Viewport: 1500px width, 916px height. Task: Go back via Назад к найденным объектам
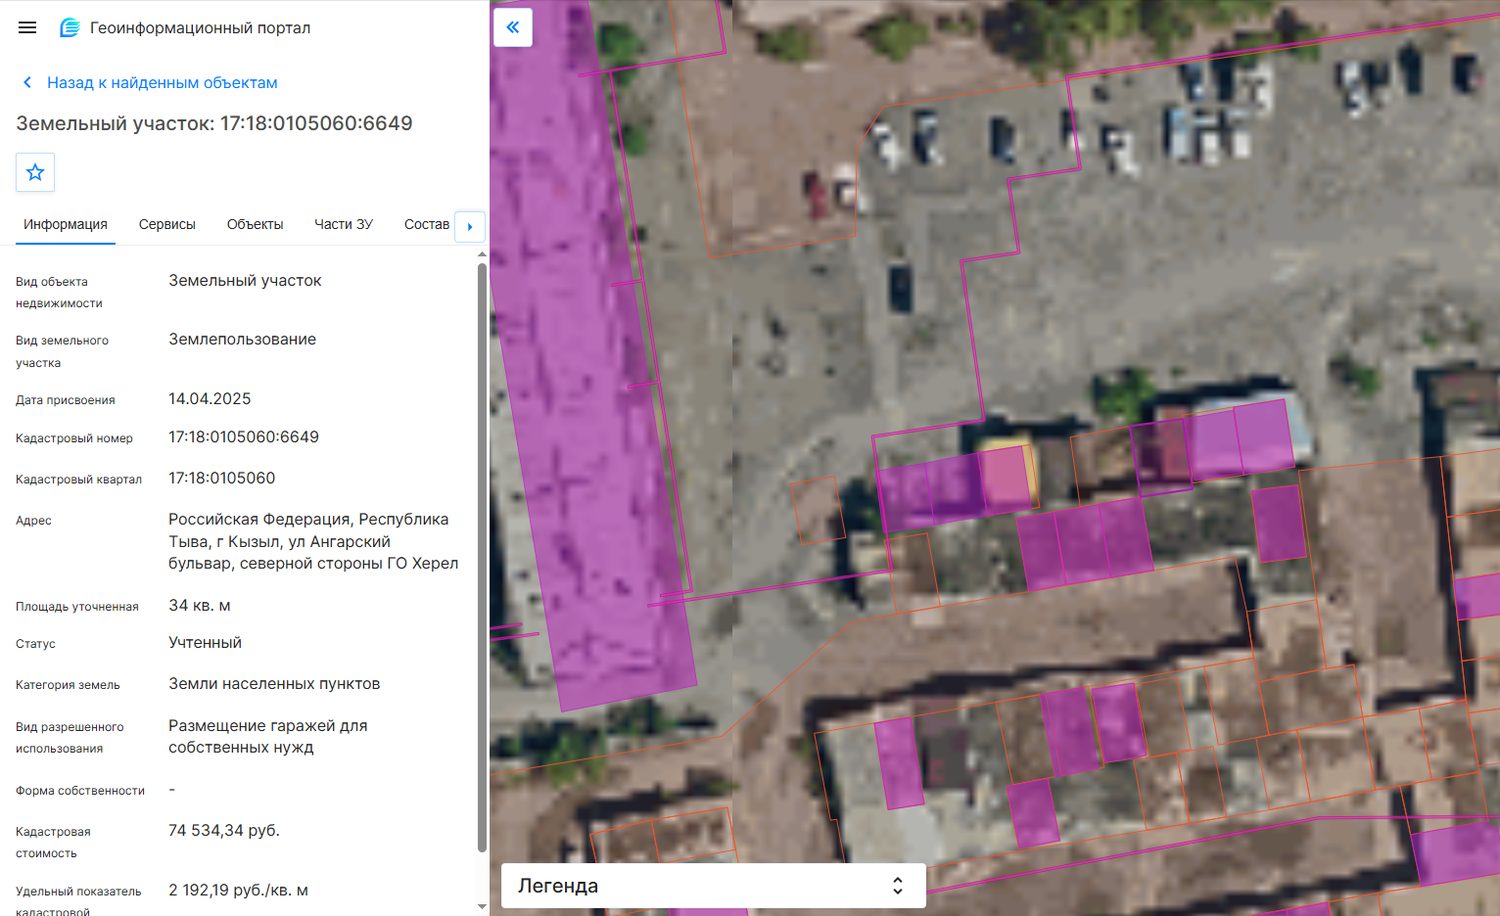[x=162, y=83]
